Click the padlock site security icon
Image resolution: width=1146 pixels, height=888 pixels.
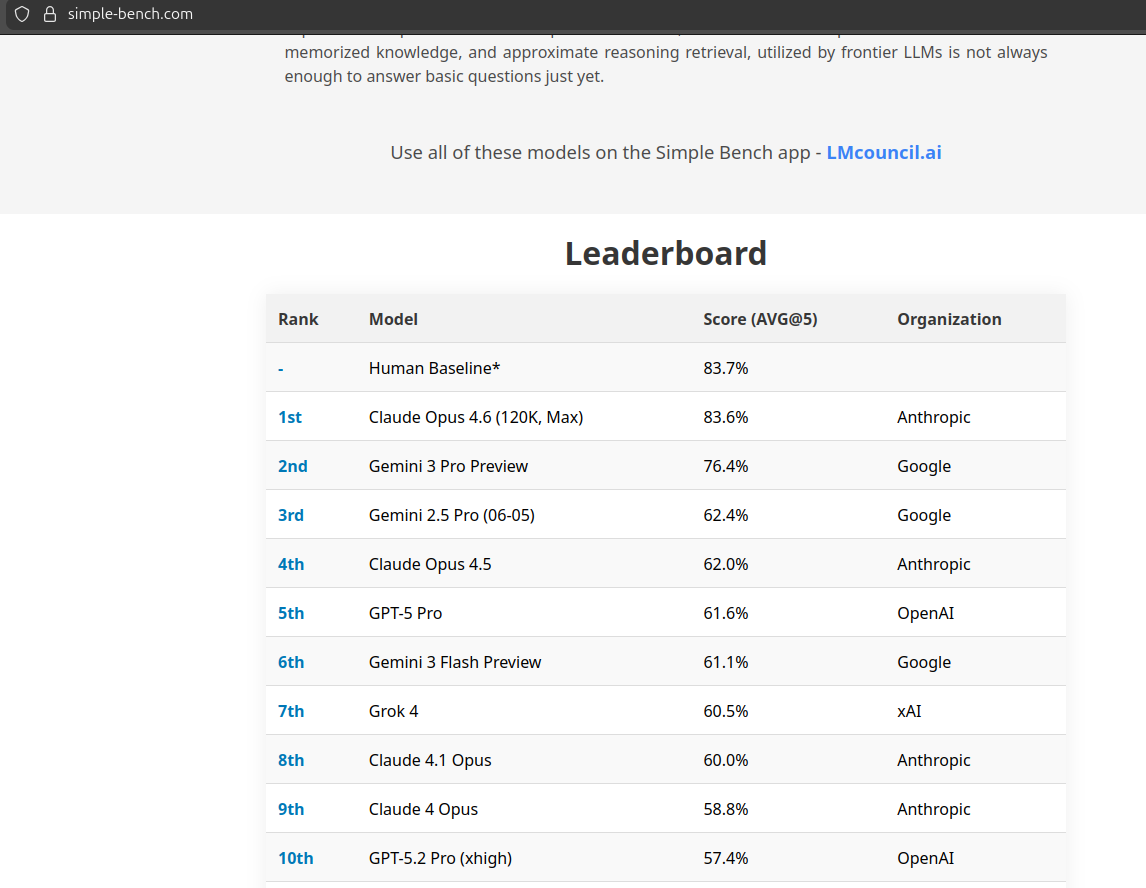tap(49, 14)
